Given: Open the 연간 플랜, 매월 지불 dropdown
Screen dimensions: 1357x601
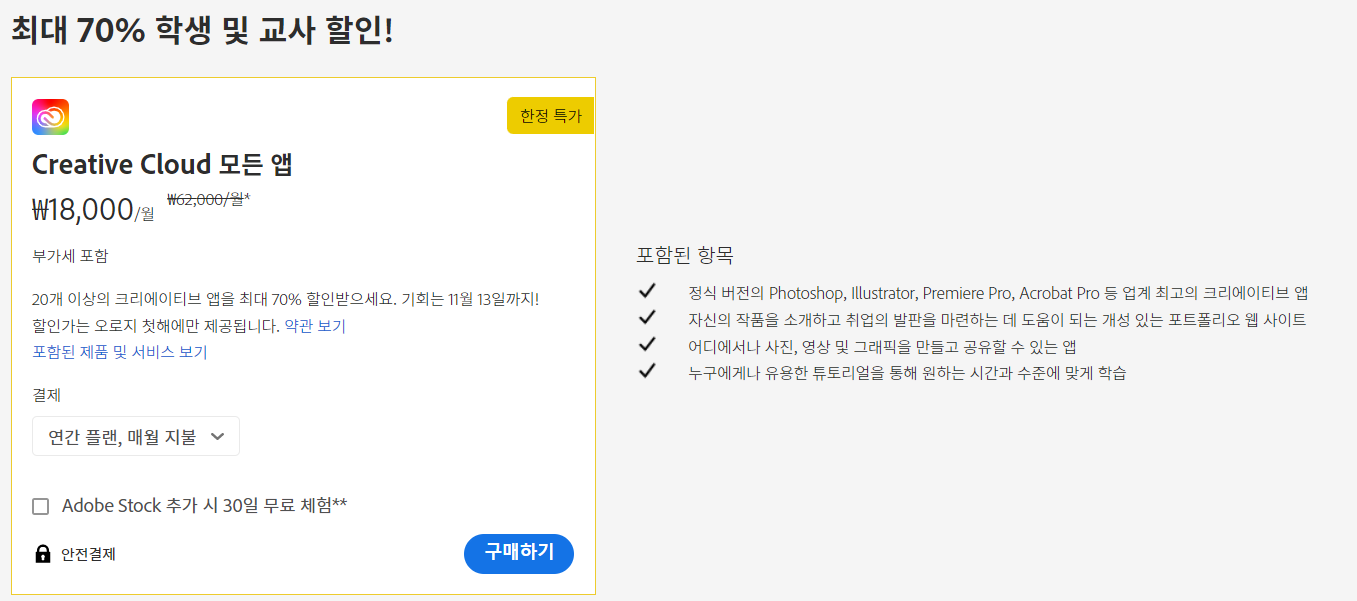Looking at the screenshot, I should pyautogui.click(x=136, y=436).
